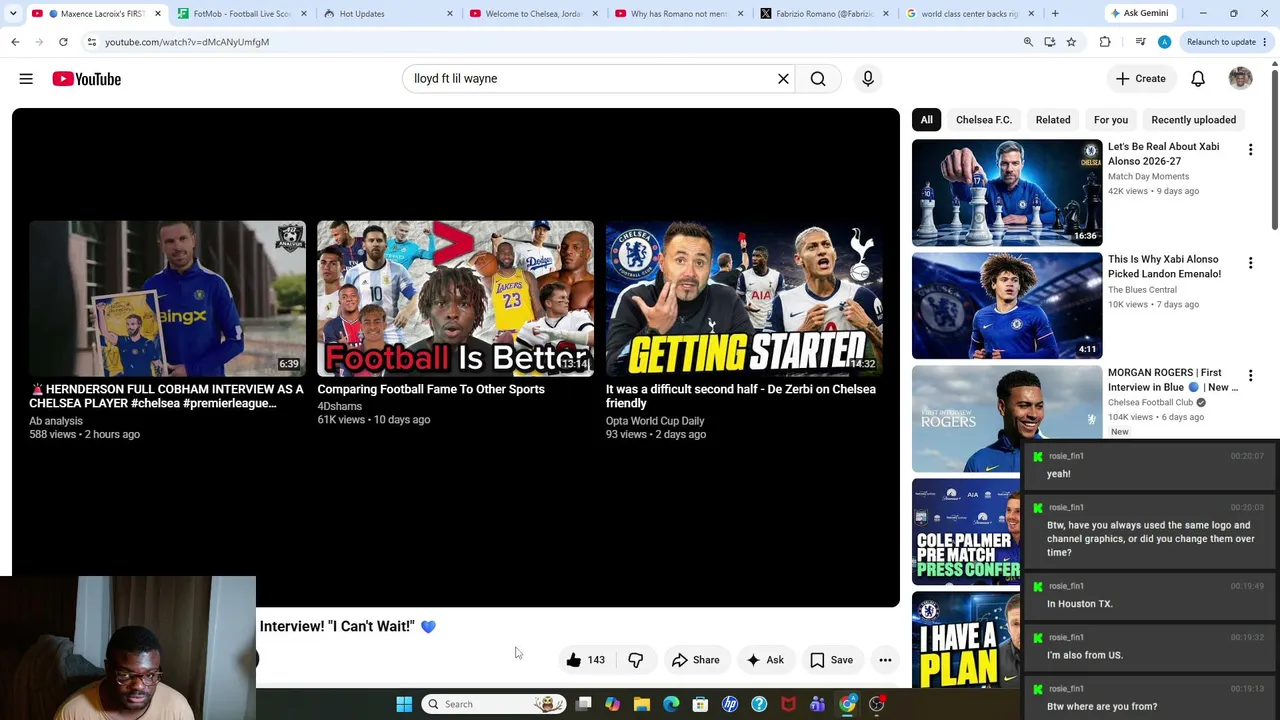Select the Related filter chip
The width and height of the screenshot is (1280, 720).
[x=1053, y=120]
